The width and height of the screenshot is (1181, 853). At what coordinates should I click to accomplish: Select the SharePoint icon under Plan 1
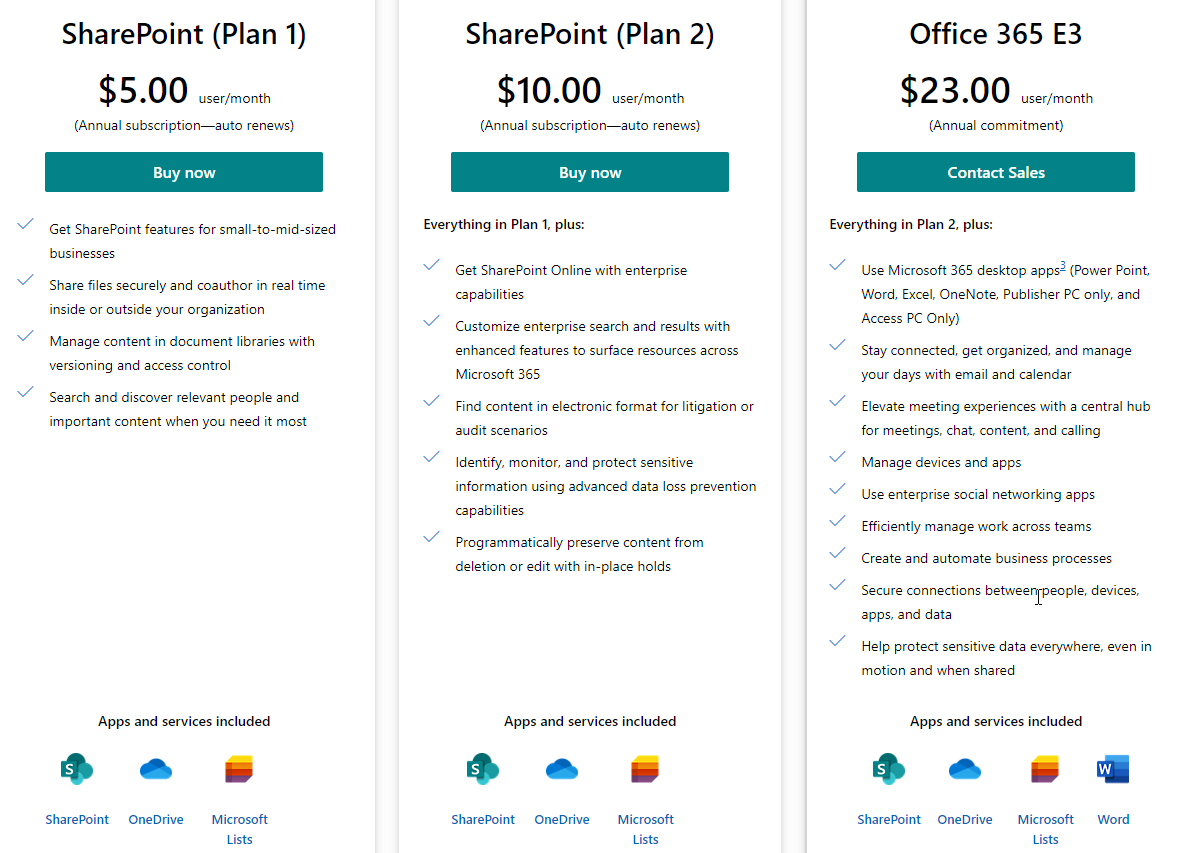pos(77,769)
